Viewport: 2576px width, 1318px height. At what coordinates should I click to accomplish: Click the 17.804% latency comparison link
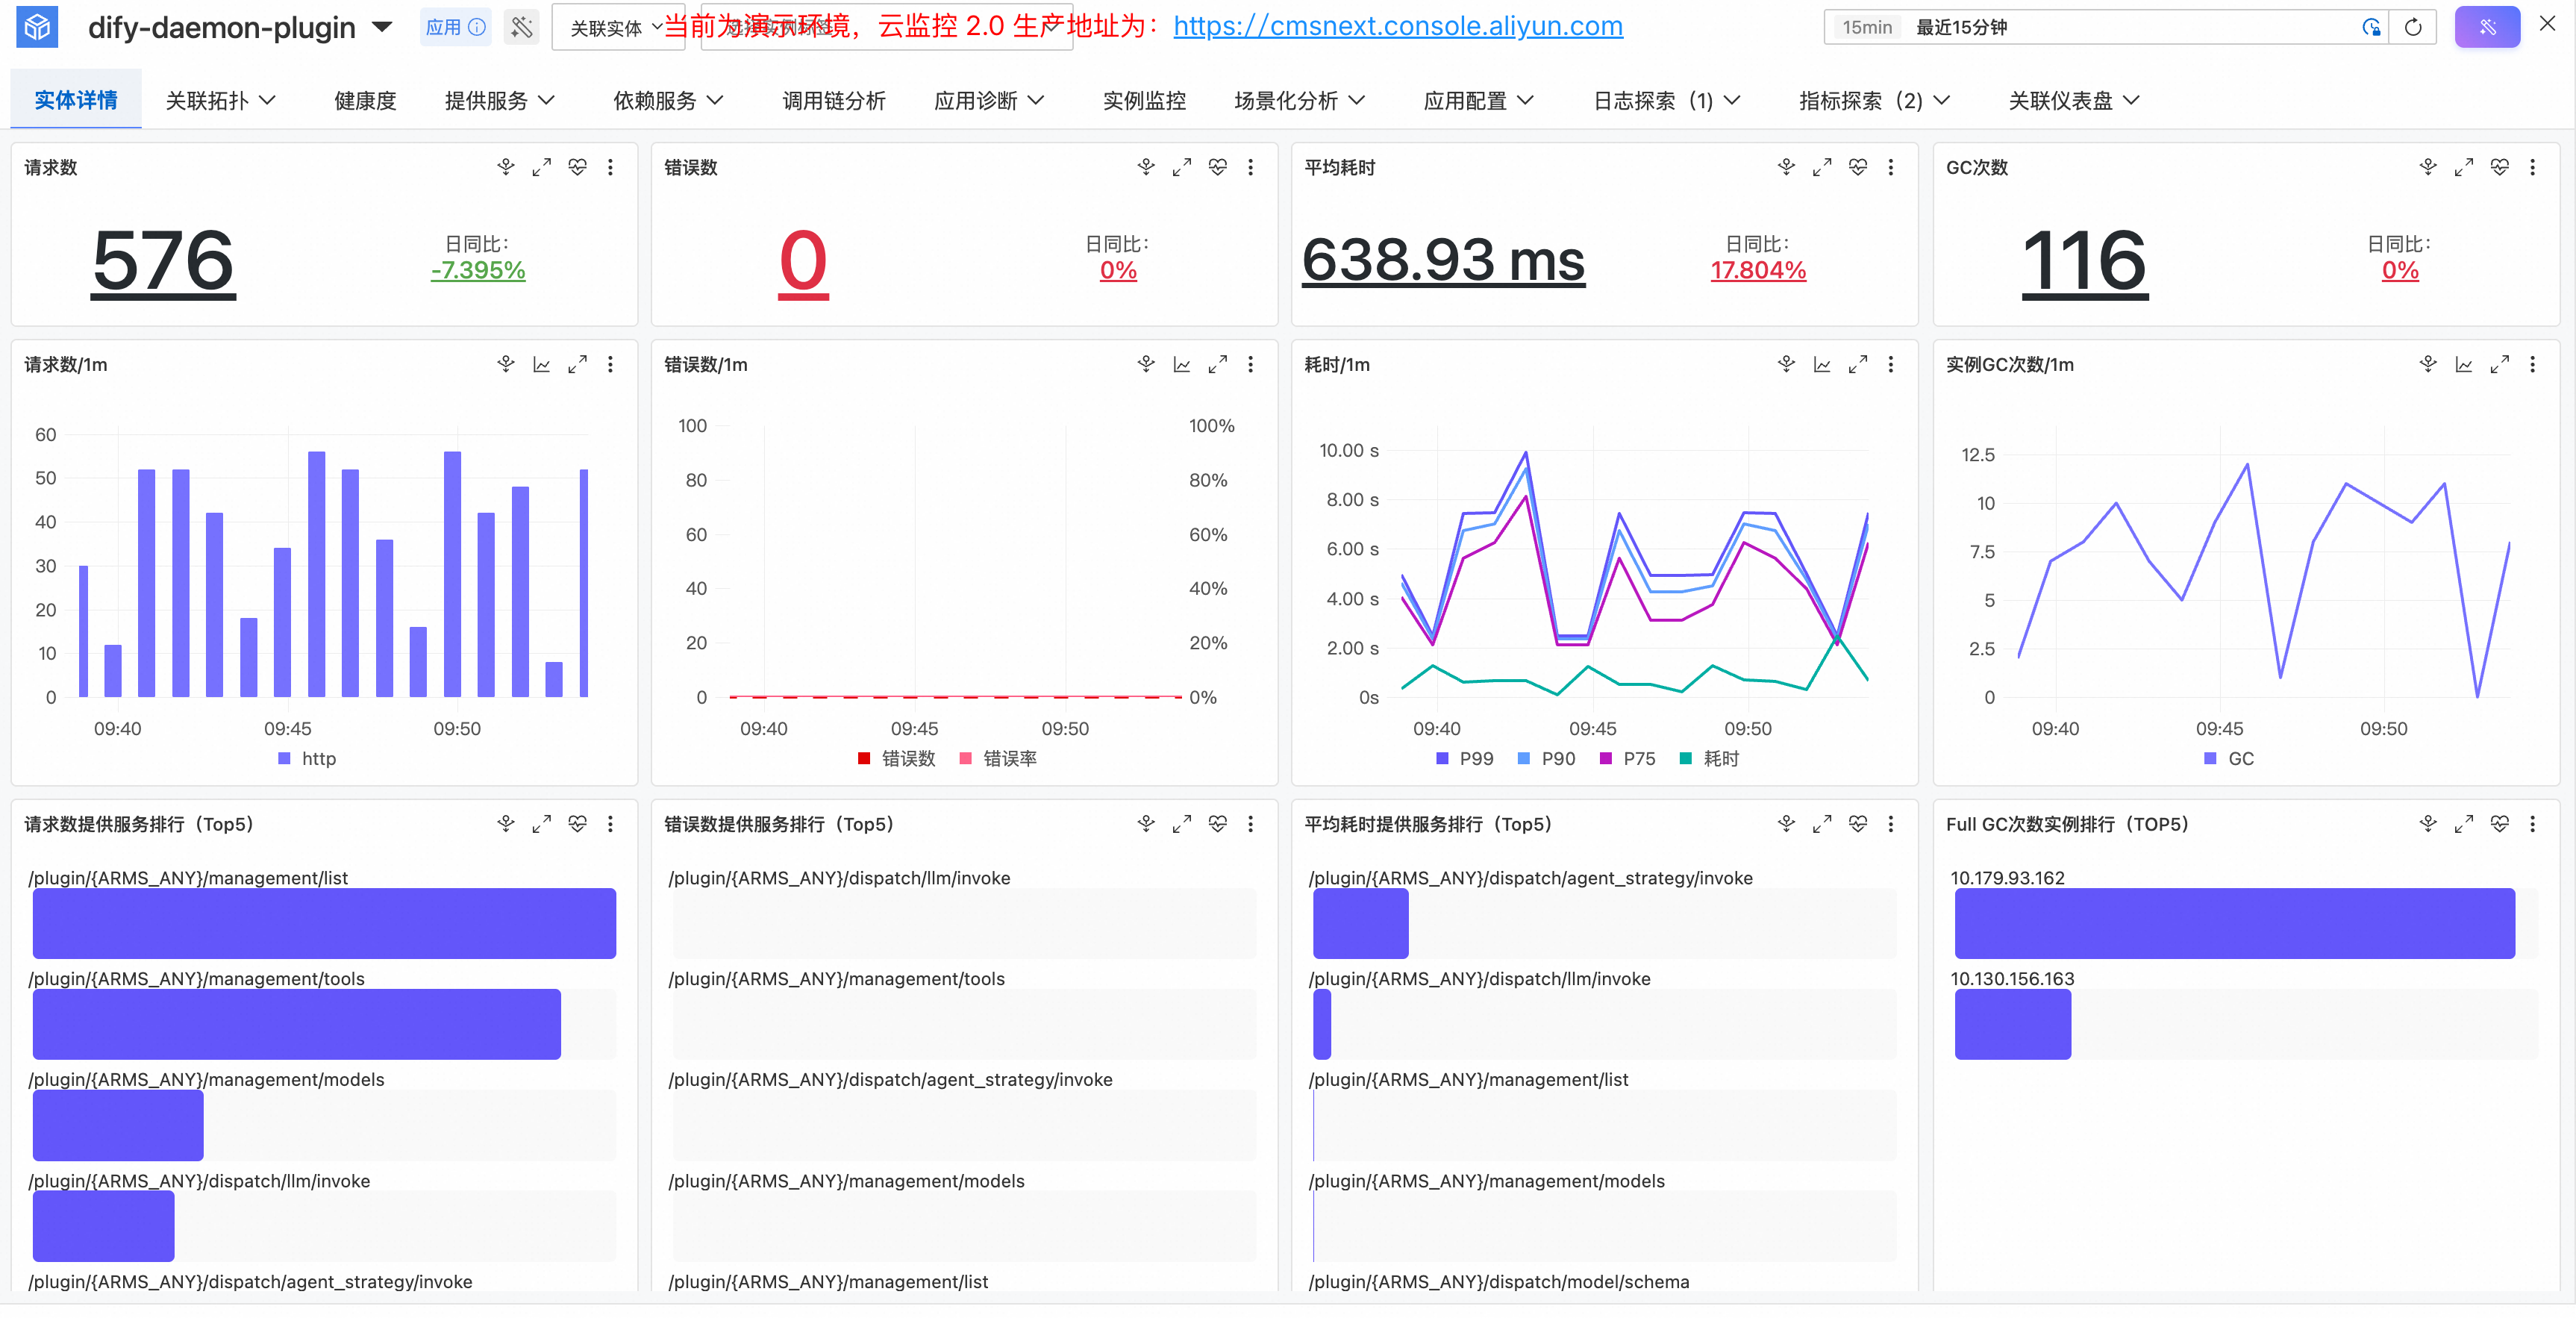(1758, 270)
